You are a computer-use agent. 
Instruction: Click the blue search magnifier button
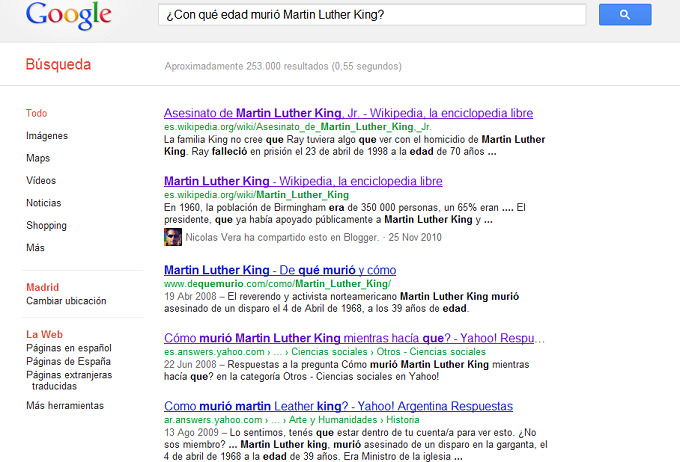pyautogui.click(x=625, y=15)
